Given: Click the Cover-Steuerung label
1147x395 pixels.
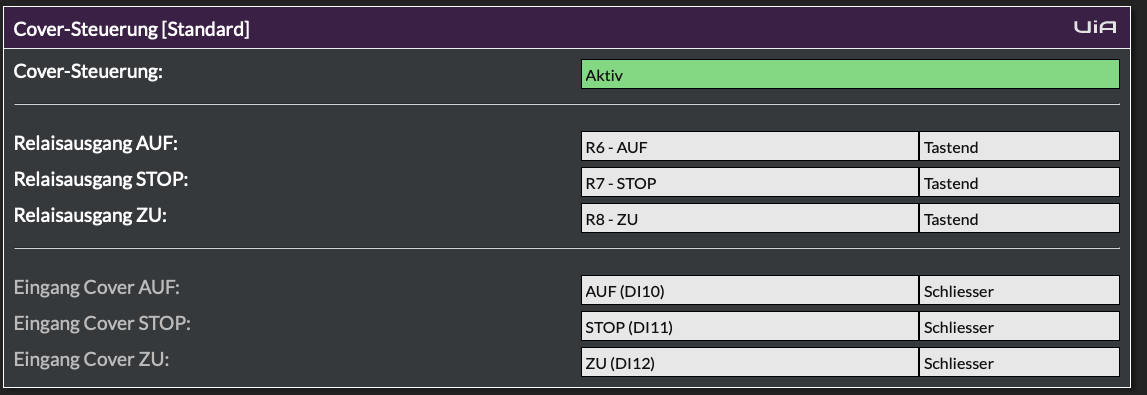Looking at the screenshot, I should coord(89,71).
